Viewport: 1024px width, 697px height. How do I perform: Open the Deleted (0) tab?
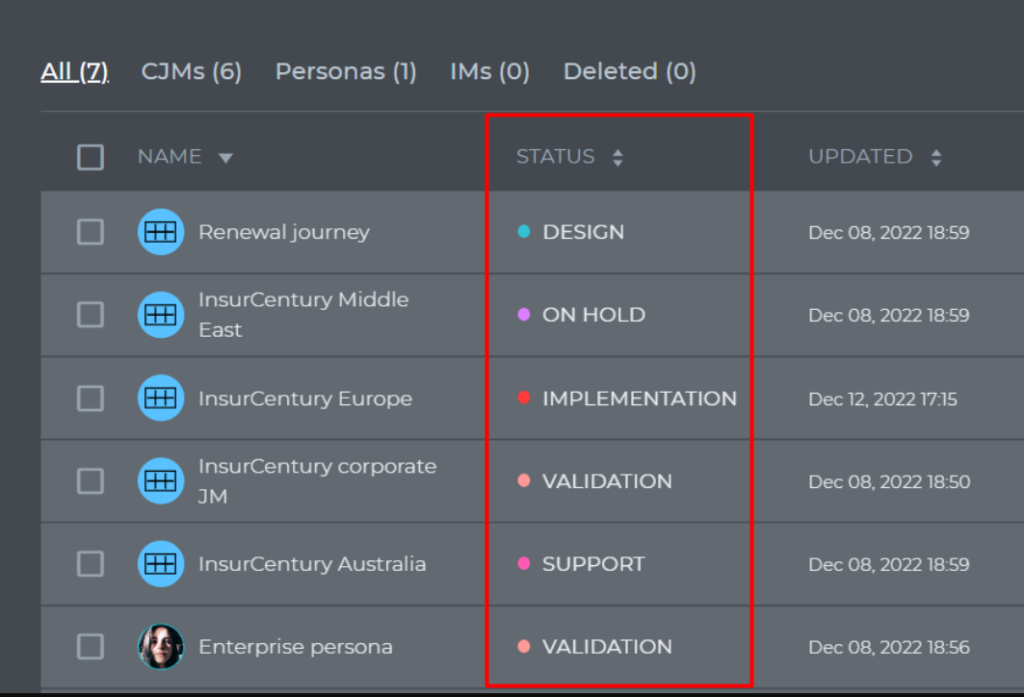click(630, 71)
